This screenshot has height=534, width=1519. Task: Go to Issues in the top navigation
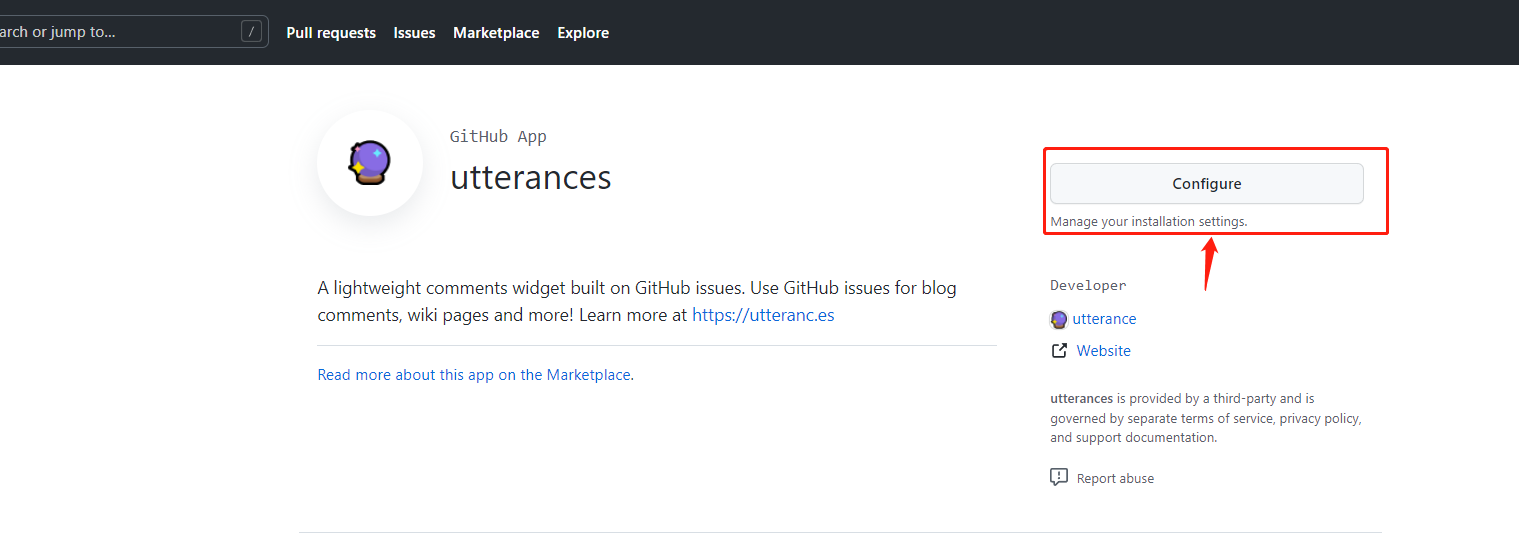[x=414, y=33]
